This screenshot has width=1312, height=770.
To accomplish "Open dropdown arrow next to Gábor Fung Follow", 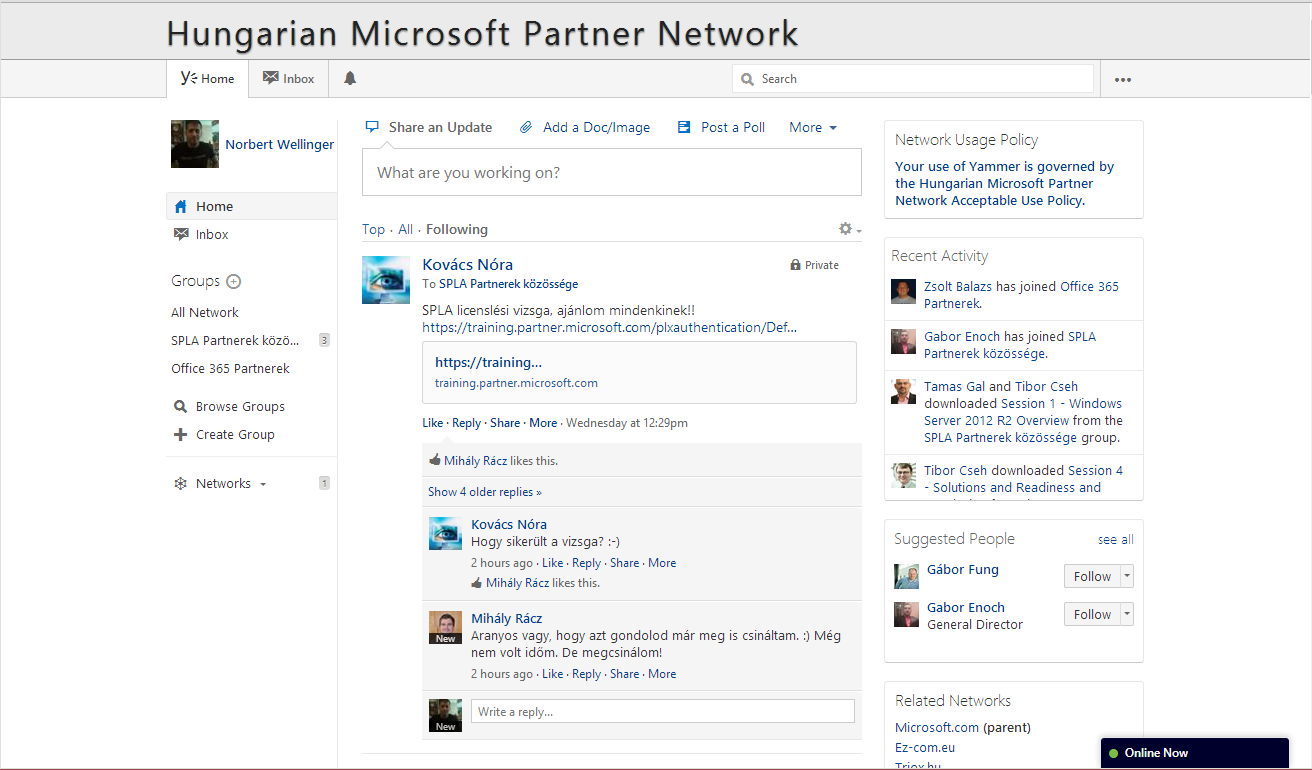I will click(1127, 576).
